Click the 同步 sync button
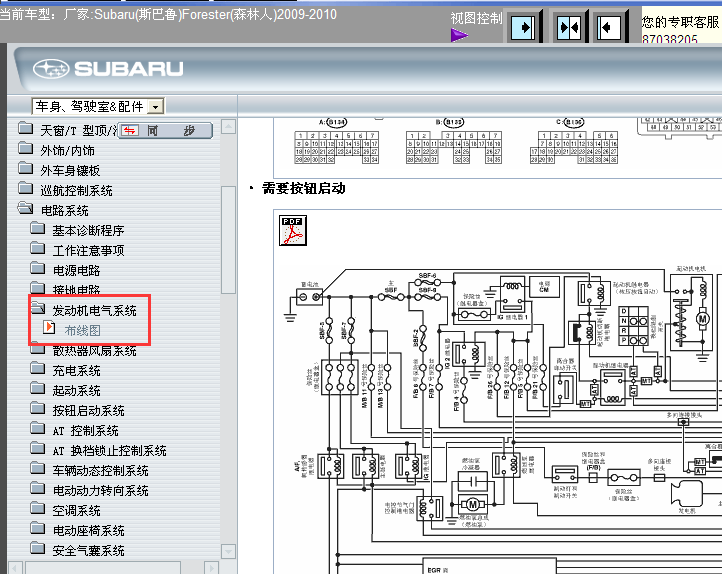This screenshot has width=722, height=574. [165, 131]
